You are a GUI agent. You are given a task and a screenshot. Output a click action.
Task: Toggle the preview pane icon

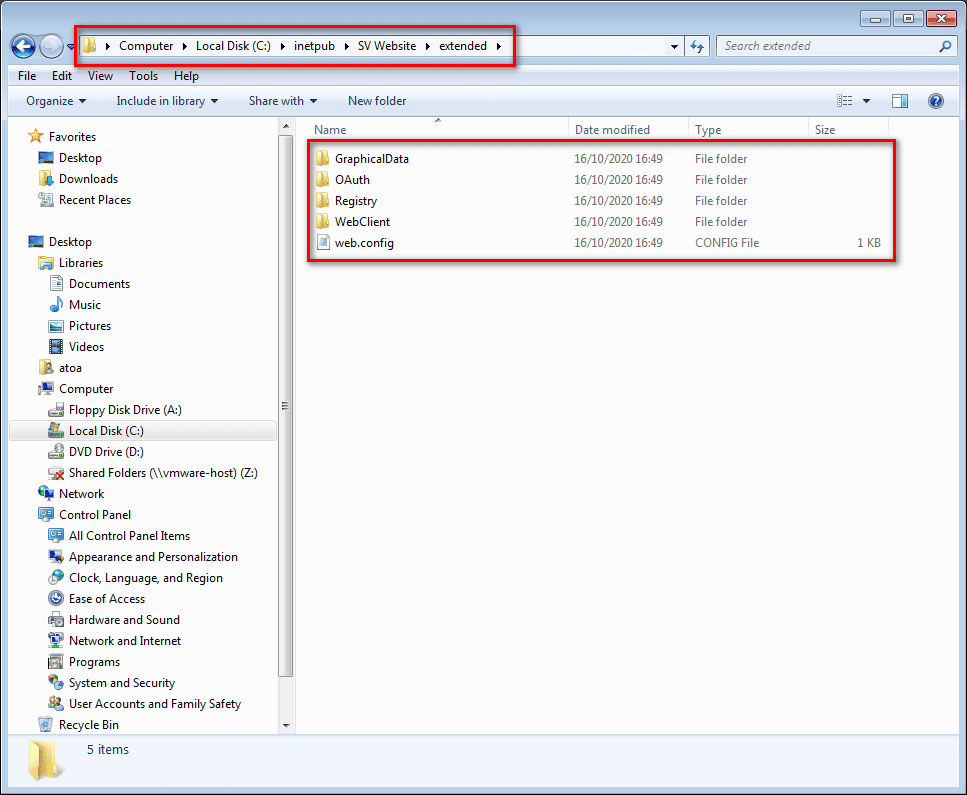(x=900, y=101)
